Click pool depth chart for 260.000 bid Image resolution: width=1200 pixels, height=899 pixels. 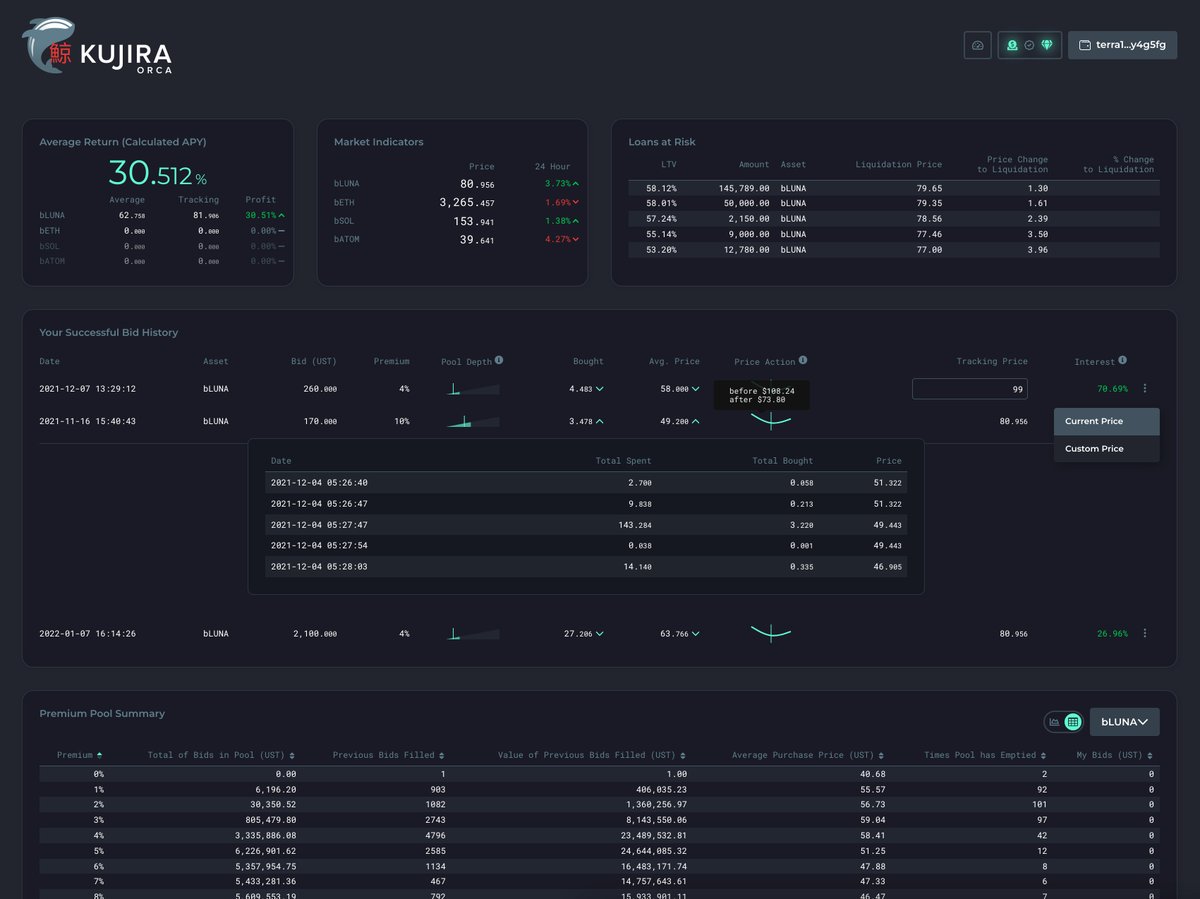point(473,389)
